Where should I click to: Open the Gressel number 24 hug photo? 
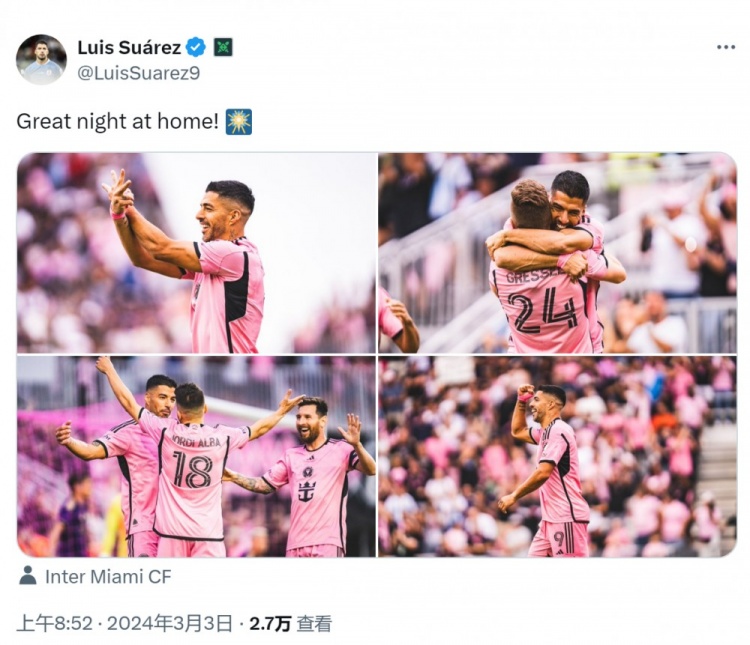point(557,253)
